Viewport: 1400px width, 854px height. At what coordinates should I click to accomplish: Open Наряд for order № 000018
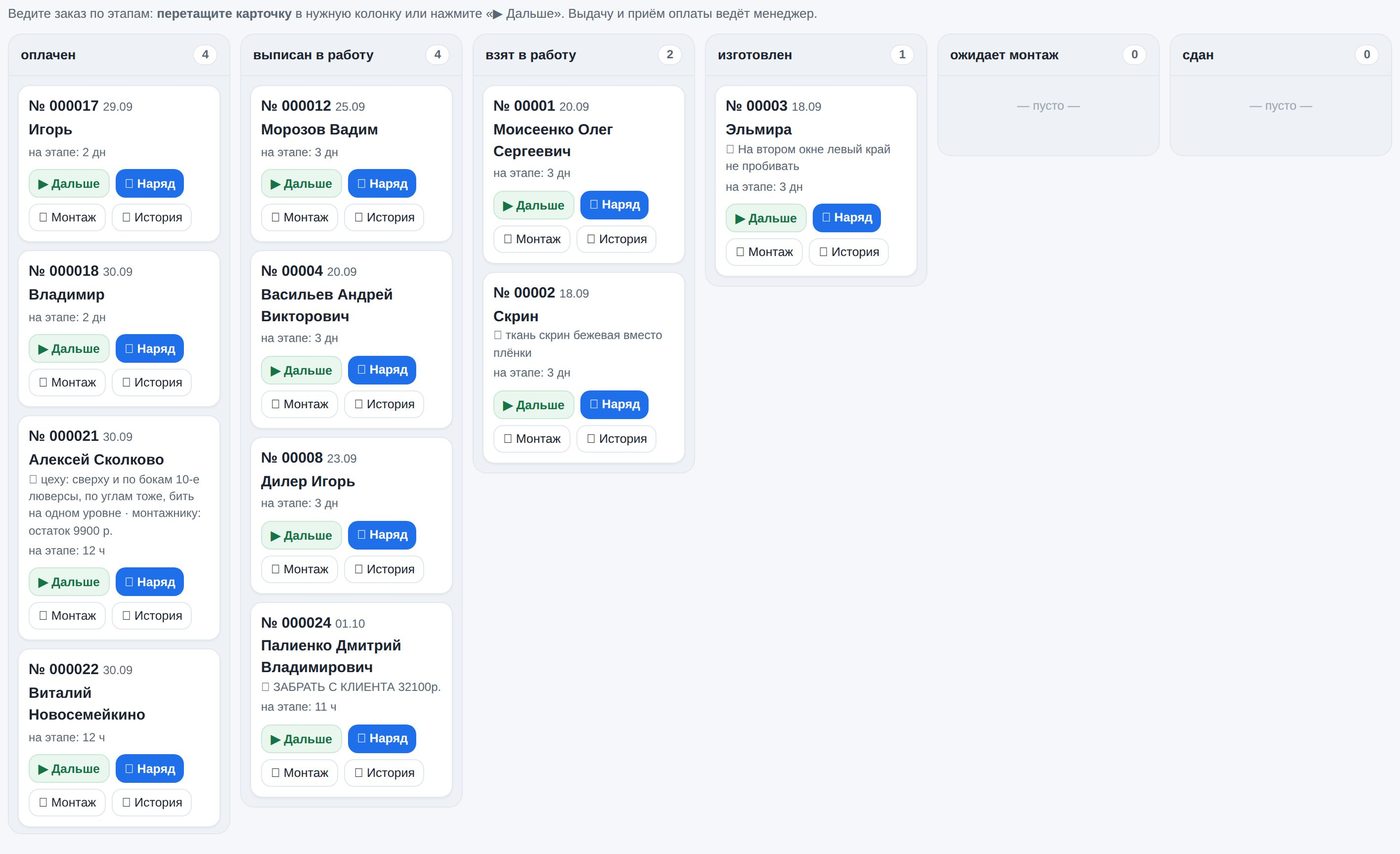click(150, 348)
